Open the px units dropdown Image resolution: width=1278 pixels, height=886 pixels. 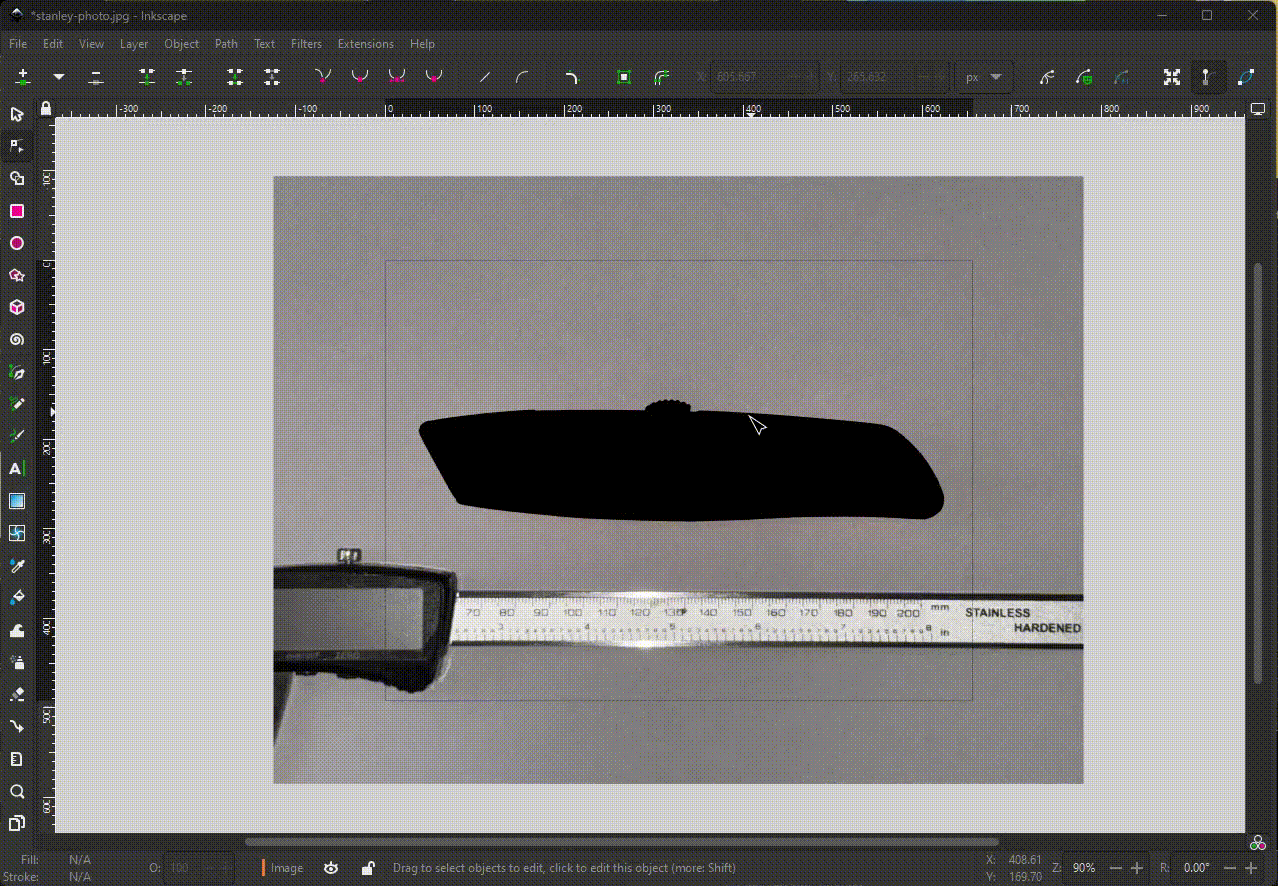[x=984, y=77]
